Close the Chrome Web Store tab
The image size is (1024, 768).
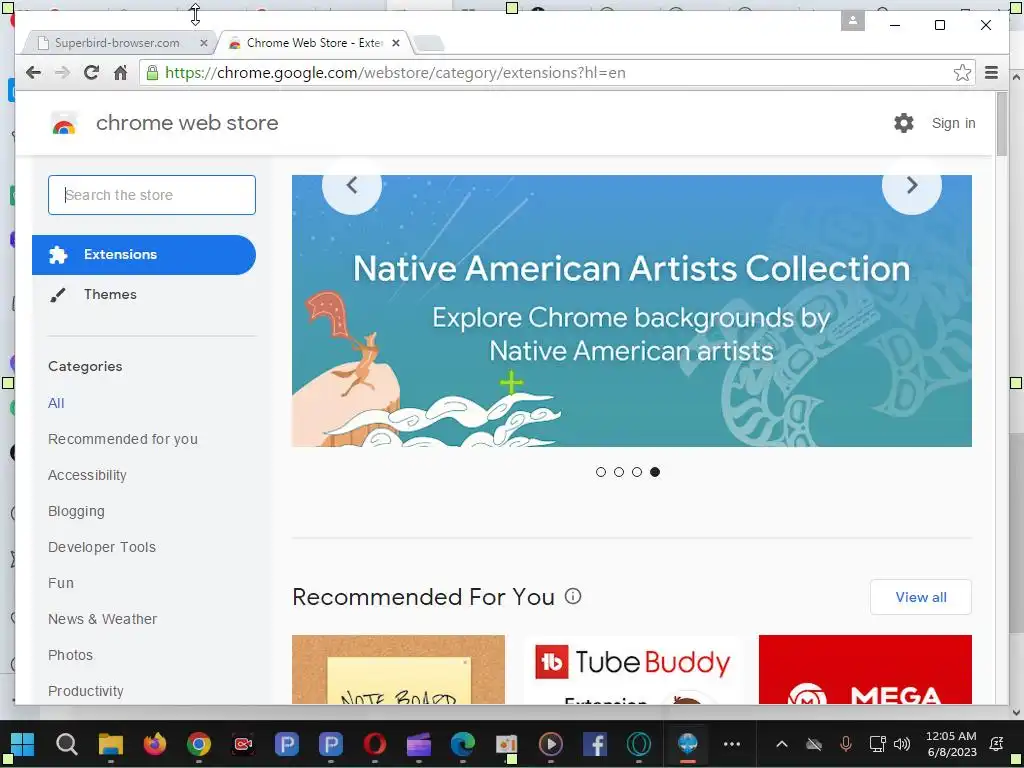pyautogui.click(x=396, y=43)
